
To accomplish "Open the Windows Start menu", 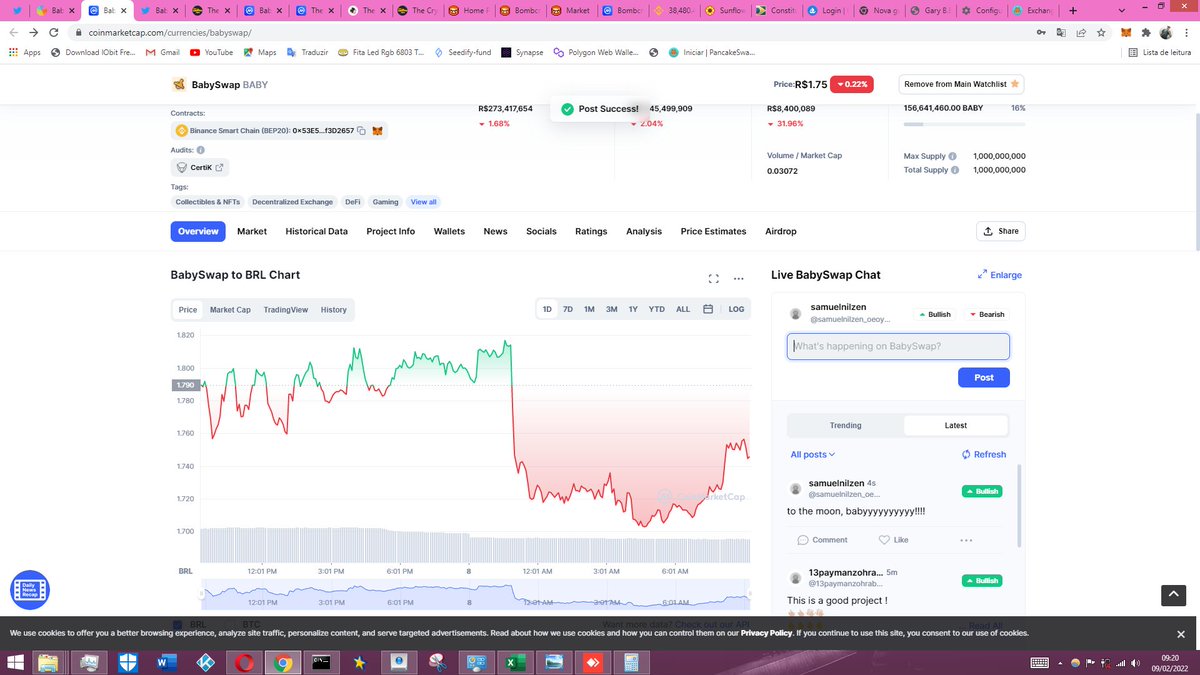I will pyautogui.click(x=14, y=662).
